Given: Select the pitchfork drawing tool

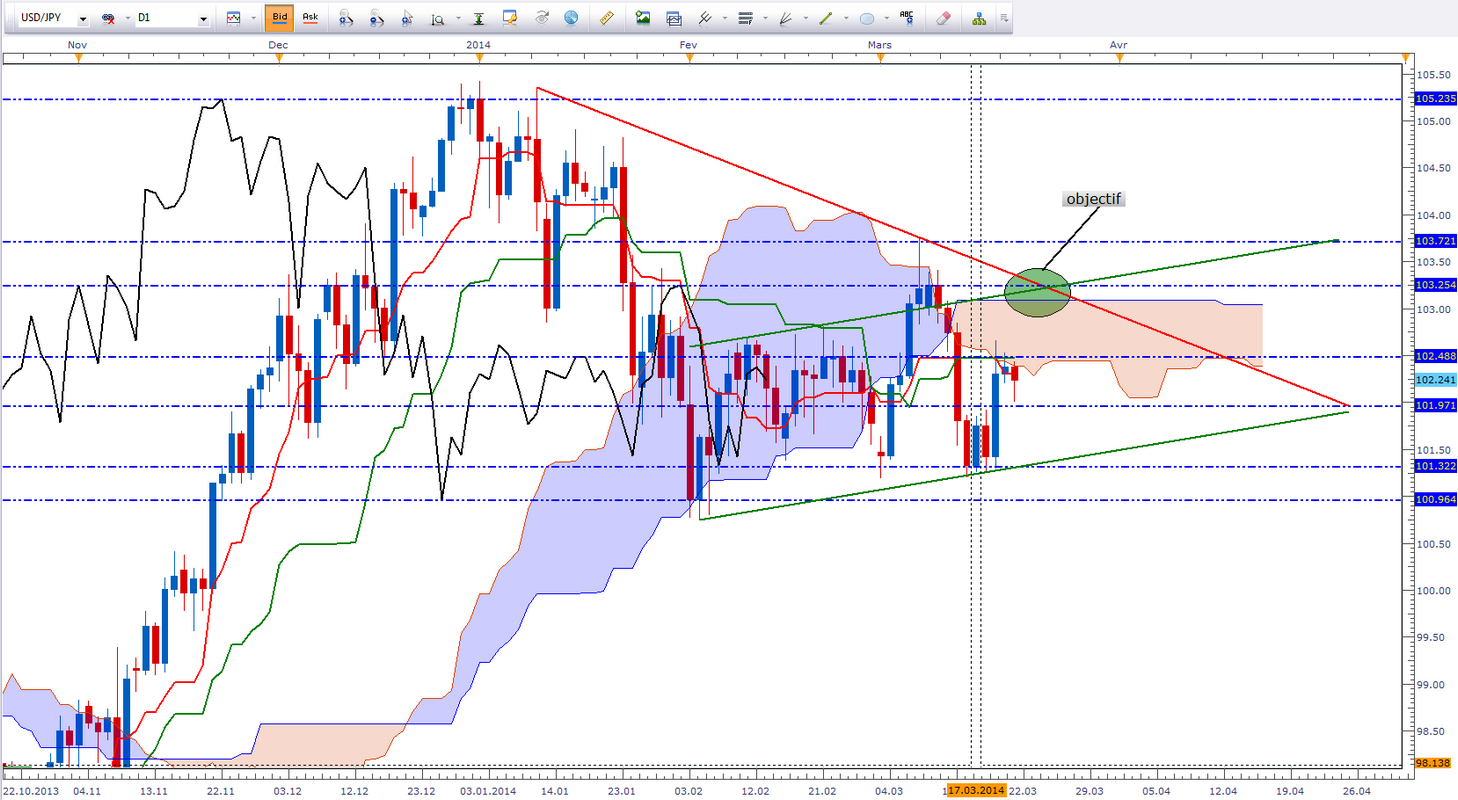Looking at the screenshot, I should pyautogui.click(x=703, y=18).
